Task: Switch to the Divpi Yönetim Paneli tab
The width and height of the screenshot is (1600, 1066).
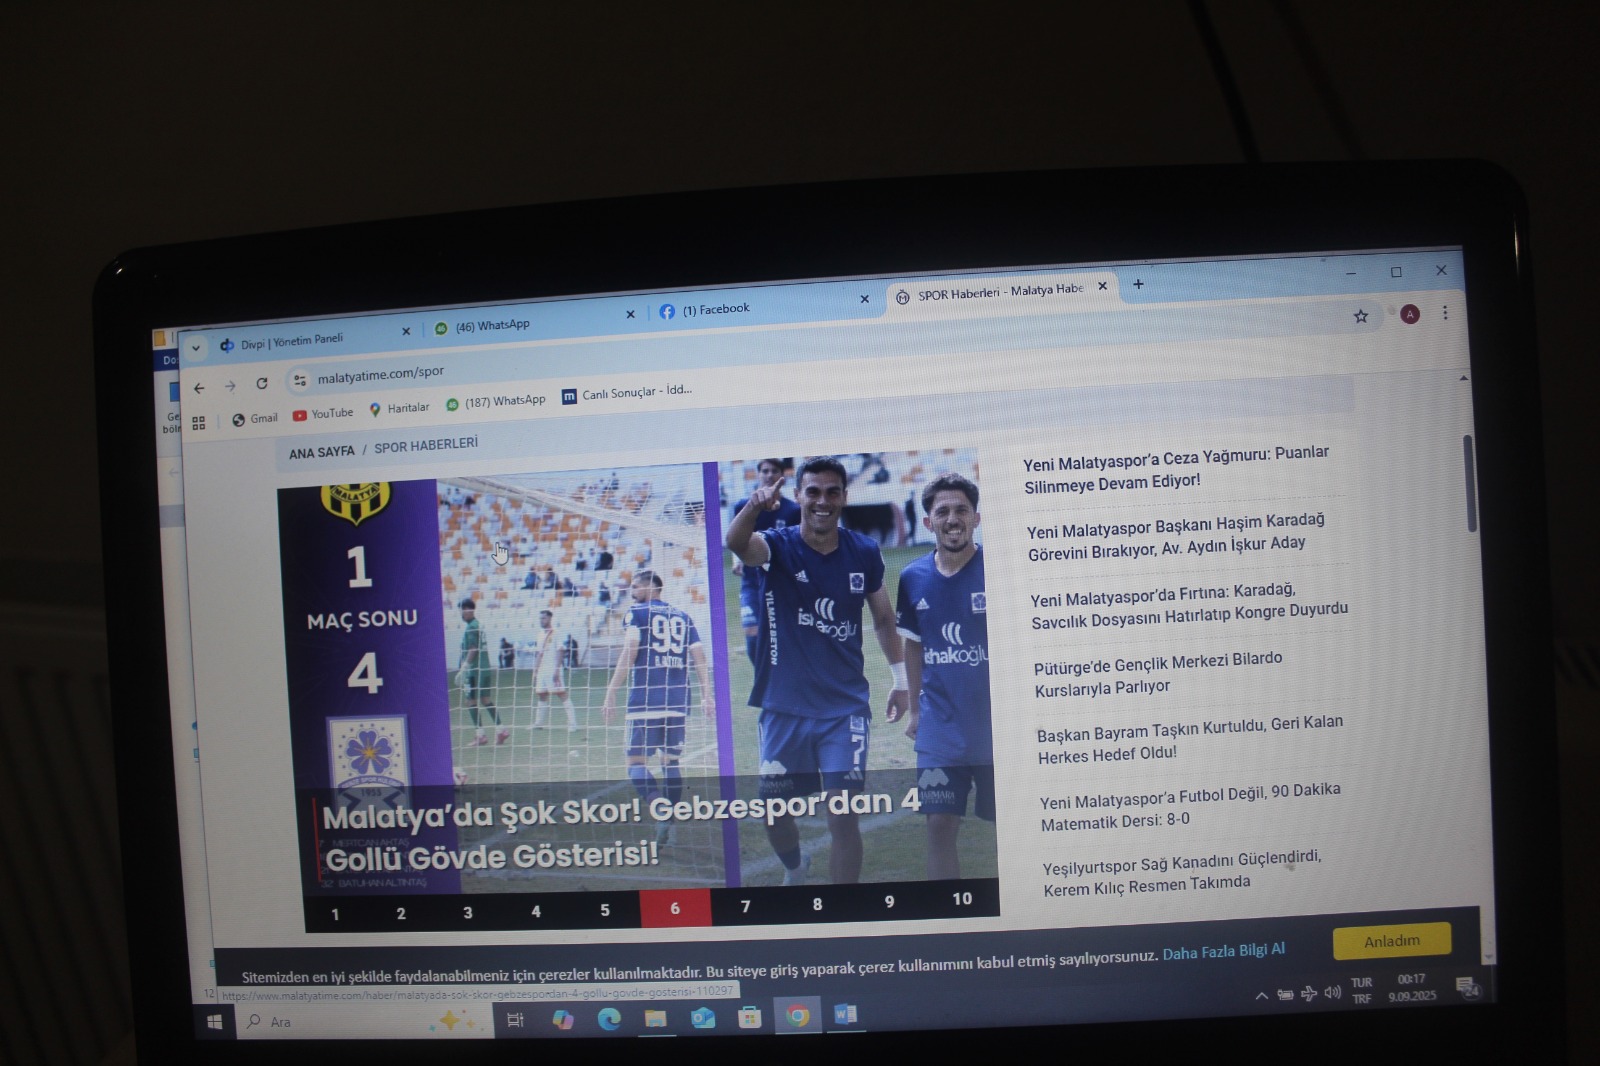Action: tap(291, 342)
